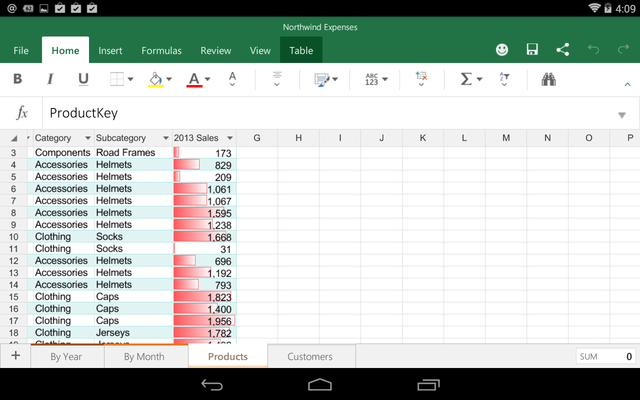Open insert and delete cells options
This screenshot has height=400, width=640.
pos(421,79)
